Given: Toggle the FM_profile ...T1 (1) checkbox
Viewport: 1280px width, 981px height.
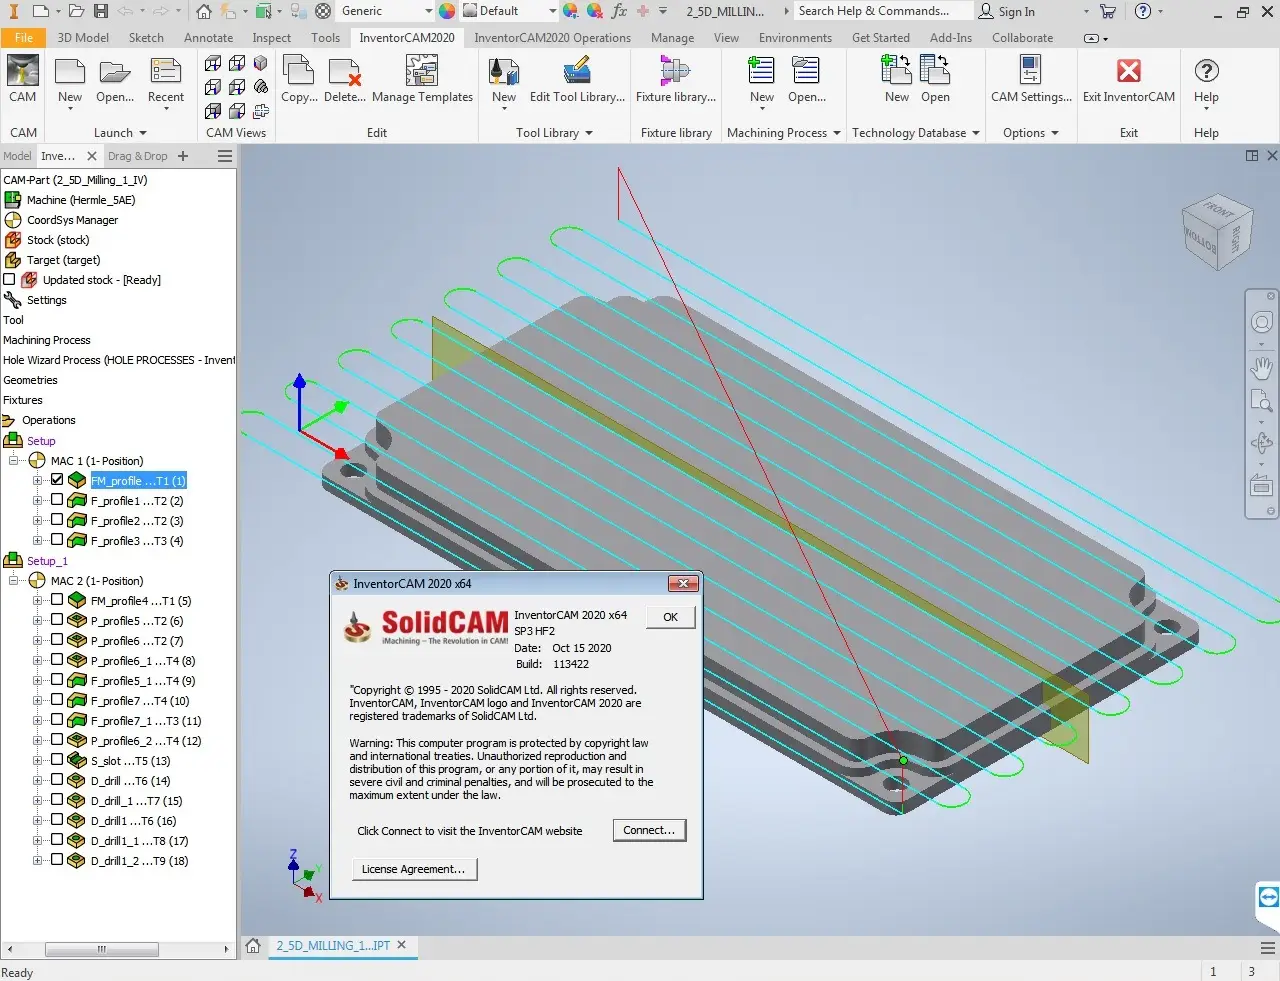Looking at the screenshot, I should coord(57,480).
